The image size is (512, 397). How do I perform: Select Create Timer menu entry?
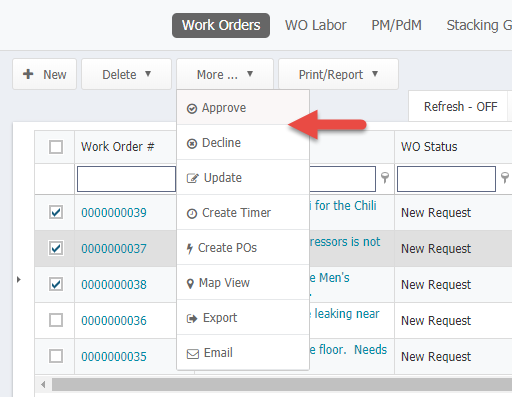pyautogui.click(x=243, y=213)
